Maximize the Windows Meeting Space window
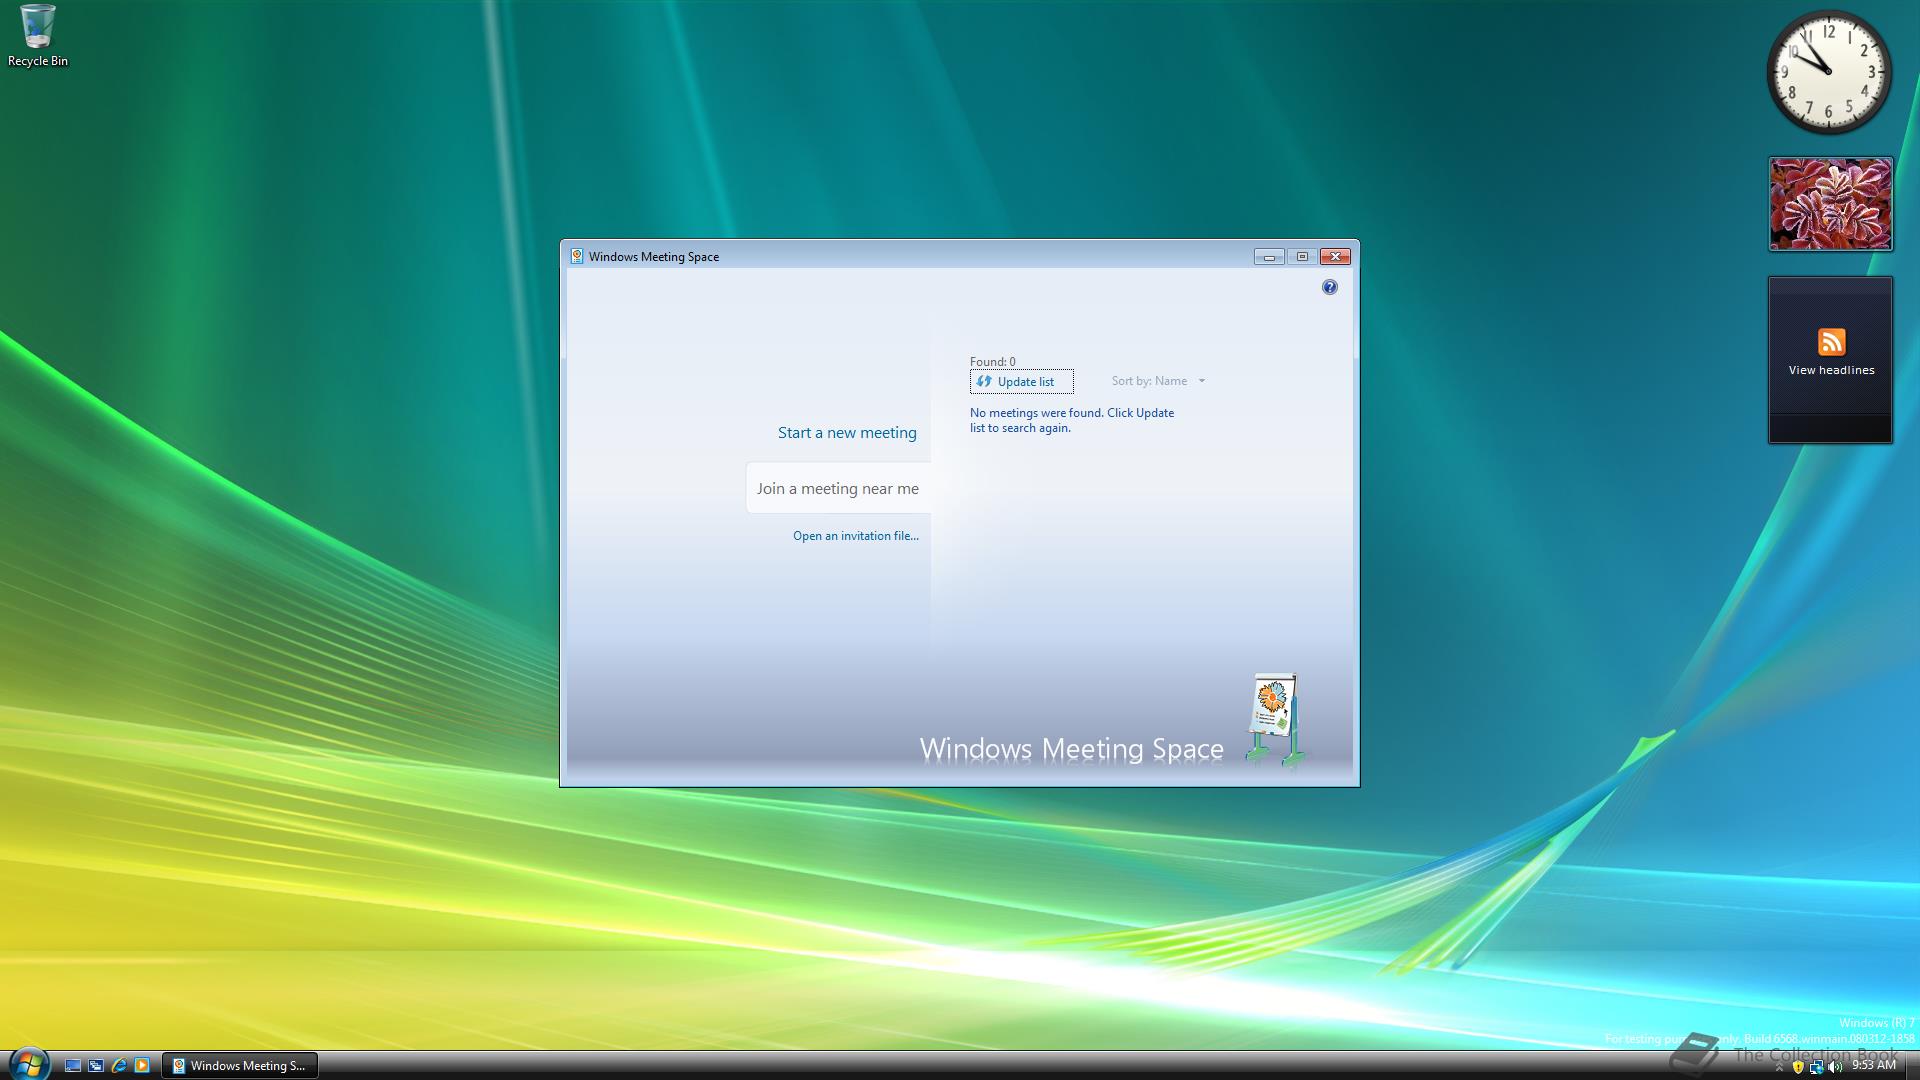This screenshot has height=1080, width=1920. click(1302, 257)
